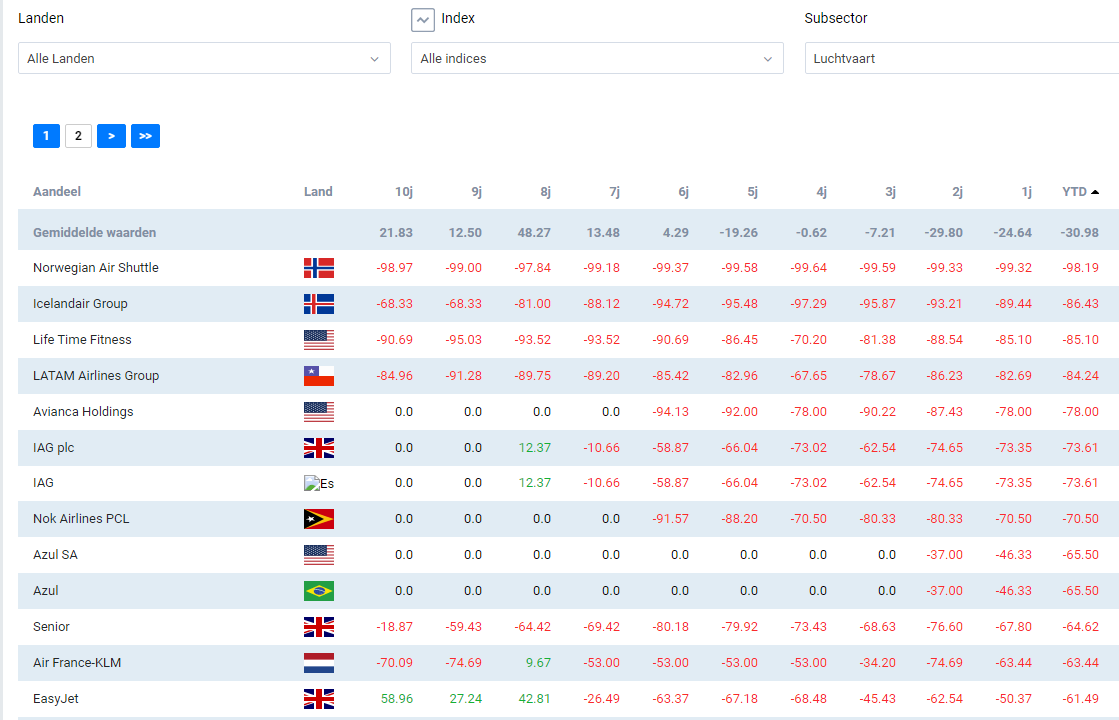1119x720 pixels.
Task: Click IAG plc 8j value 12.37
Action: [x=535, y=447]
